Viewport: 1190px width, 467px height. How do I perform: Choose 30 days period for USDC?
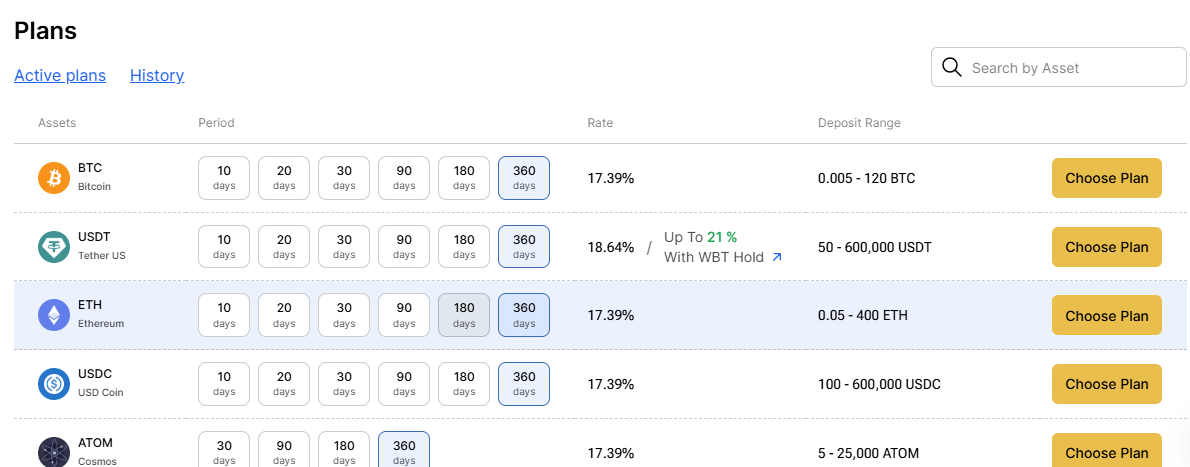coord(344,383)
